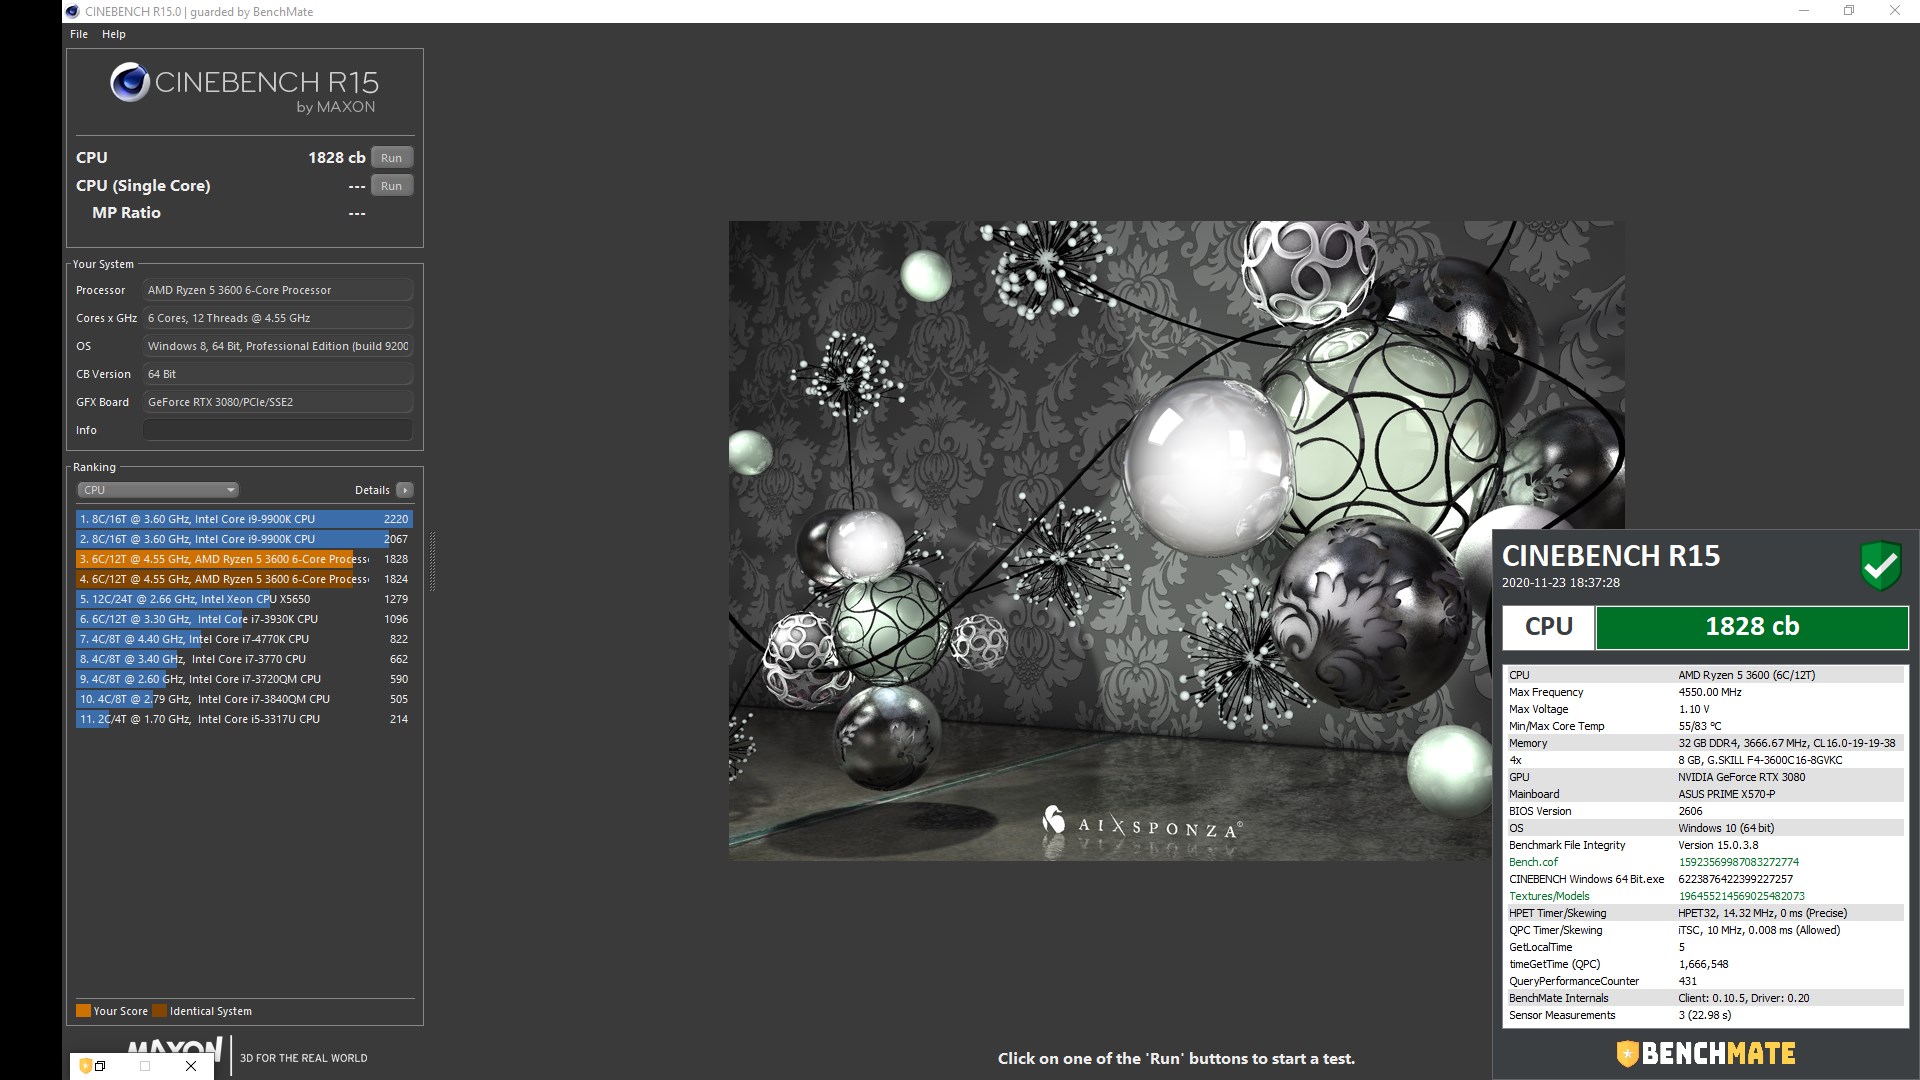This screenshot has height=1080, width=1920.
Task: Select ranking entry Intel Core i5-3317U
Action: 244,719
